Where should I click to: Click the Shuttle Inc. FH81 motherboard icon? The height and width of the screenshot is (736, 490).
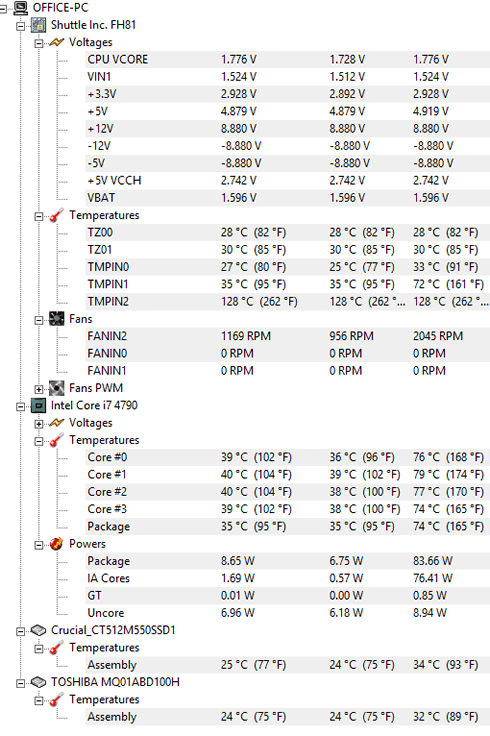click(38, 25)
